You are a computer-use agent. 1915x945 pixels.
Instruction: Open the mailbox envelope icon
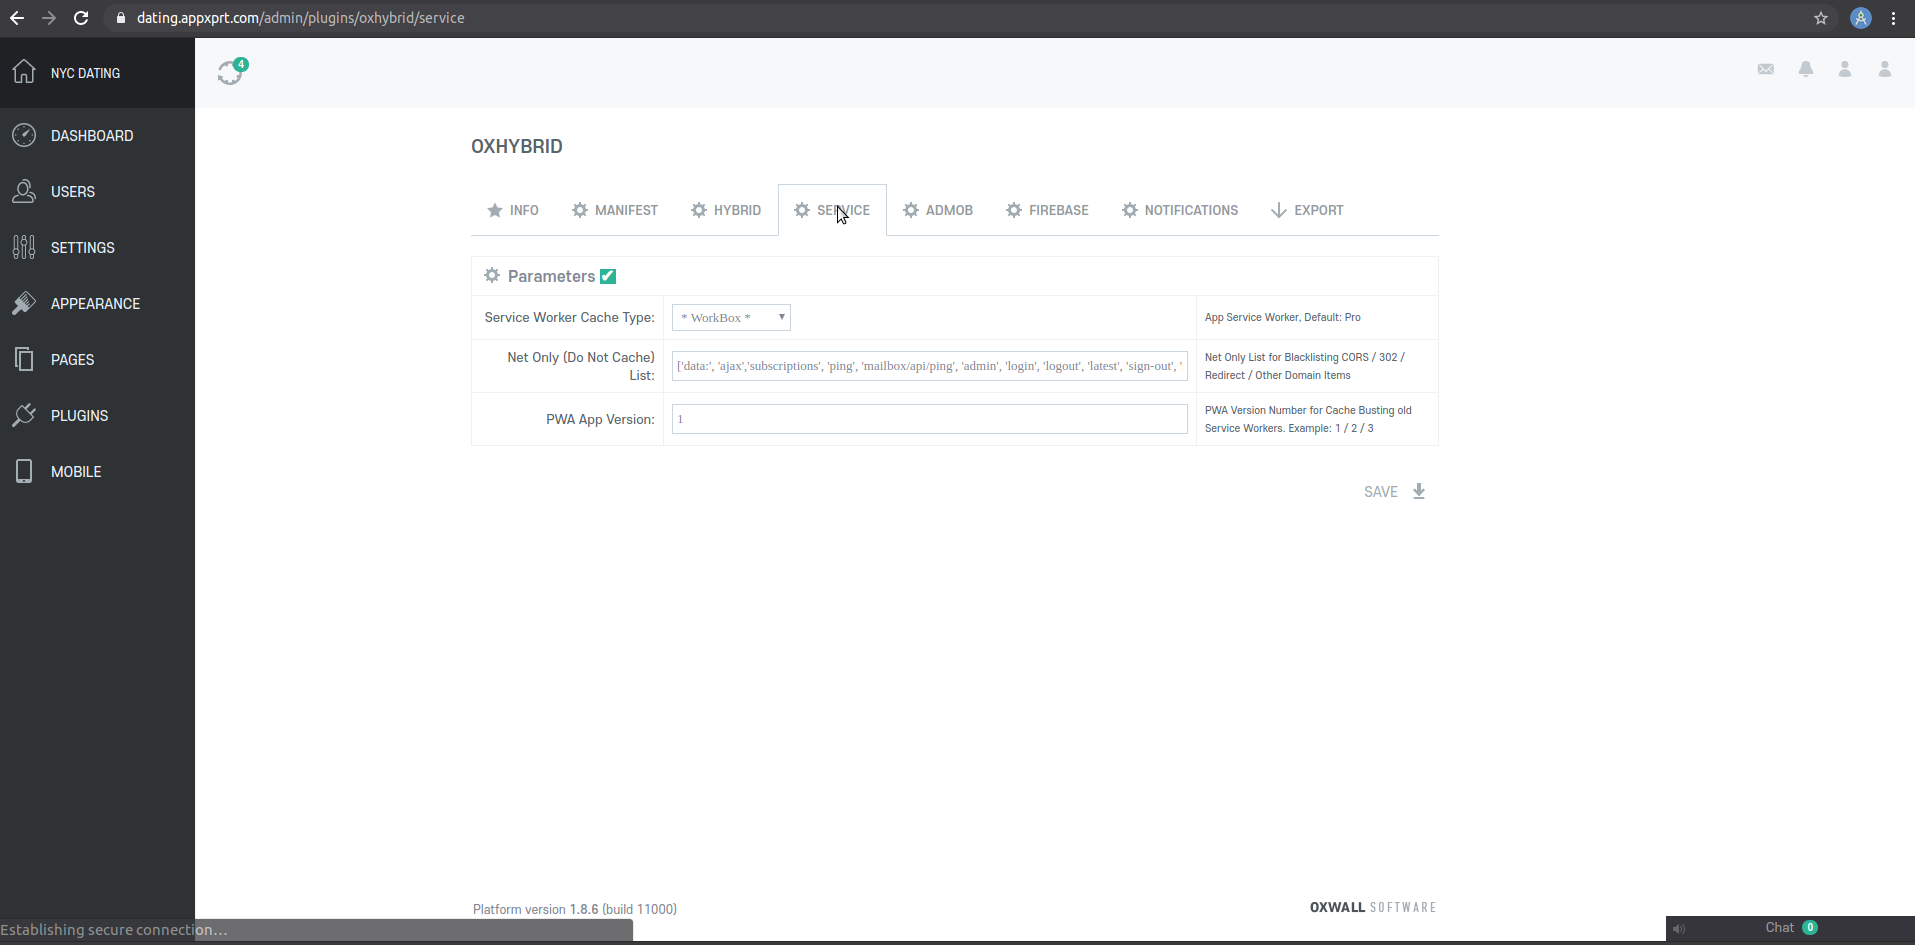point(1765,69)
